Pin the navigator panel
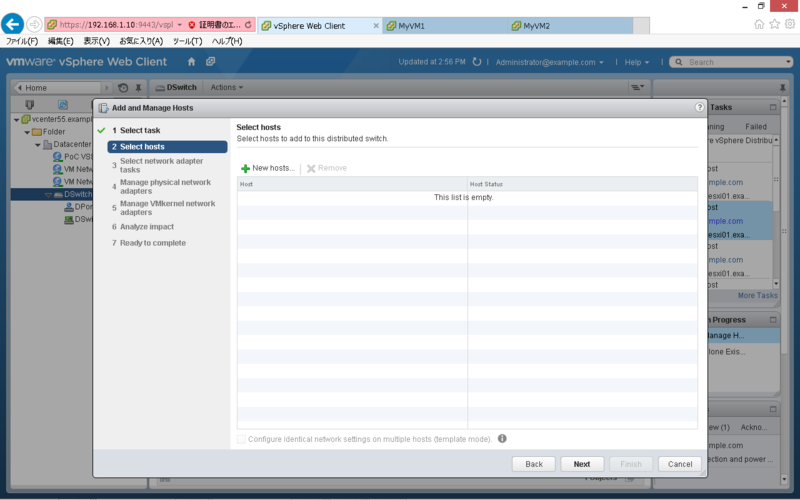 (x=138, y=88)
